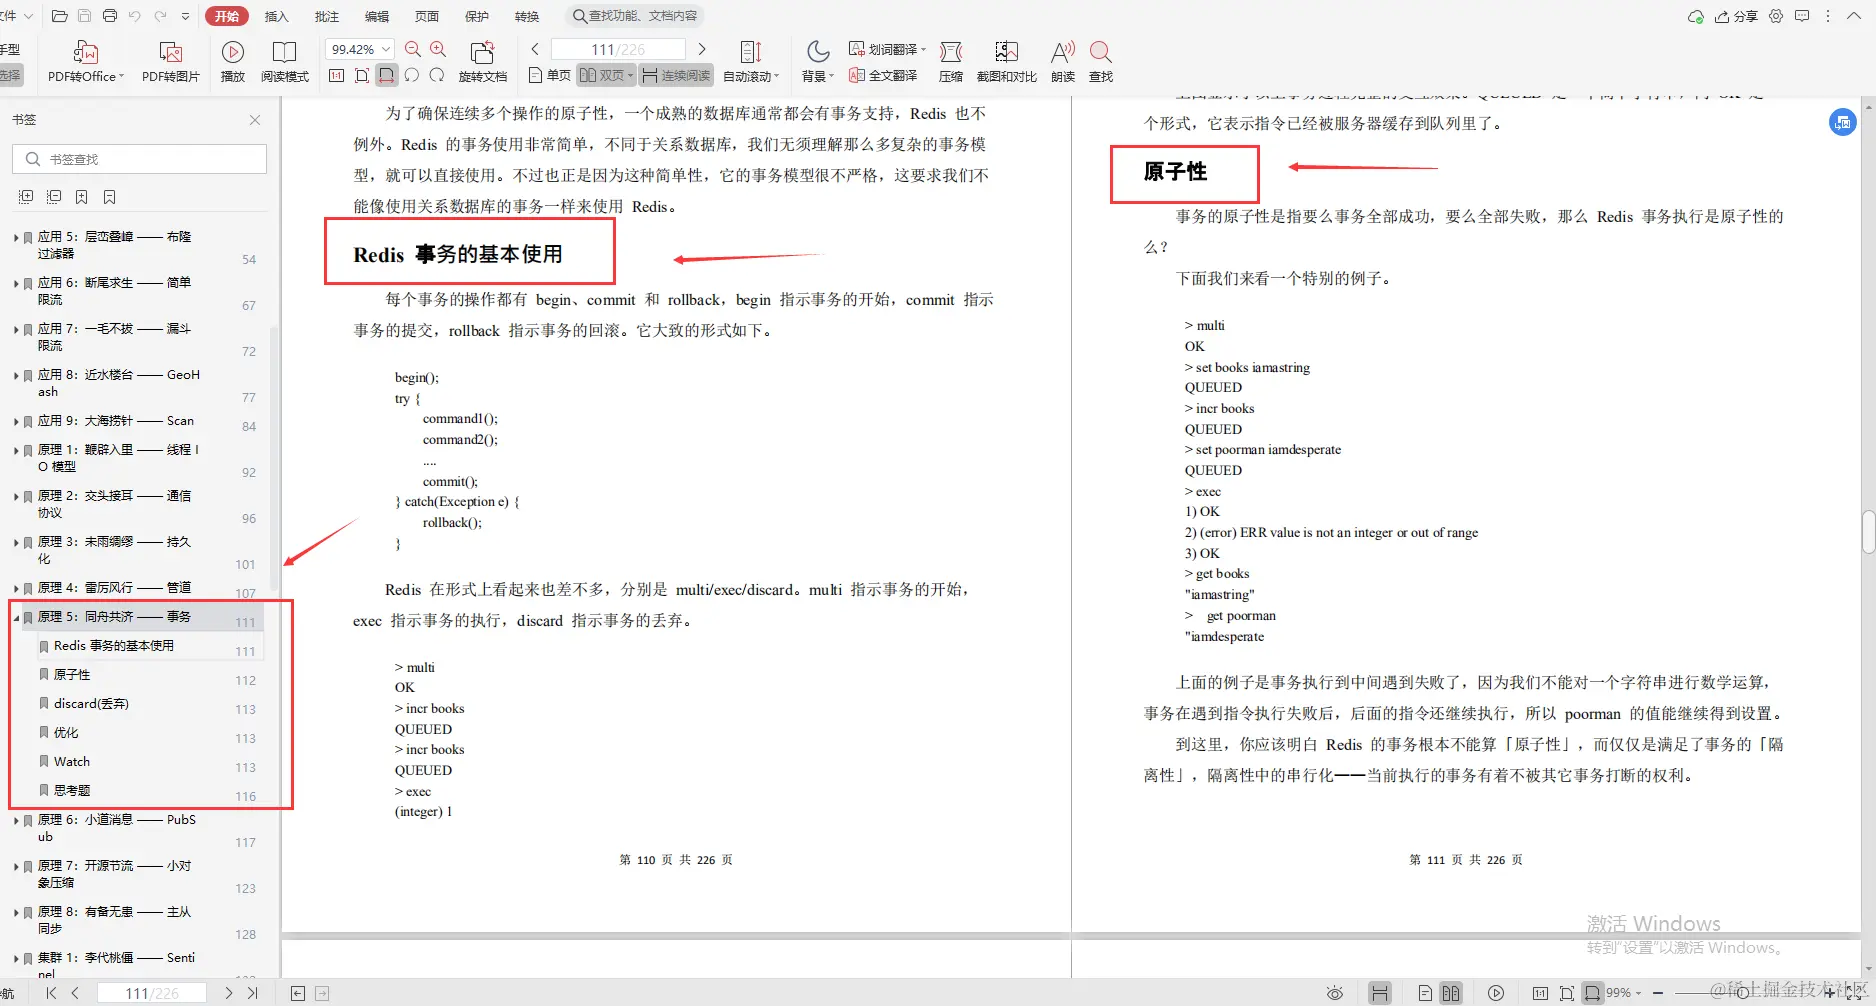Viewport: 1876px width, 1006px height.
Task: Open the 全文翻译 full-text translation tool
Action: coord(884,74)
